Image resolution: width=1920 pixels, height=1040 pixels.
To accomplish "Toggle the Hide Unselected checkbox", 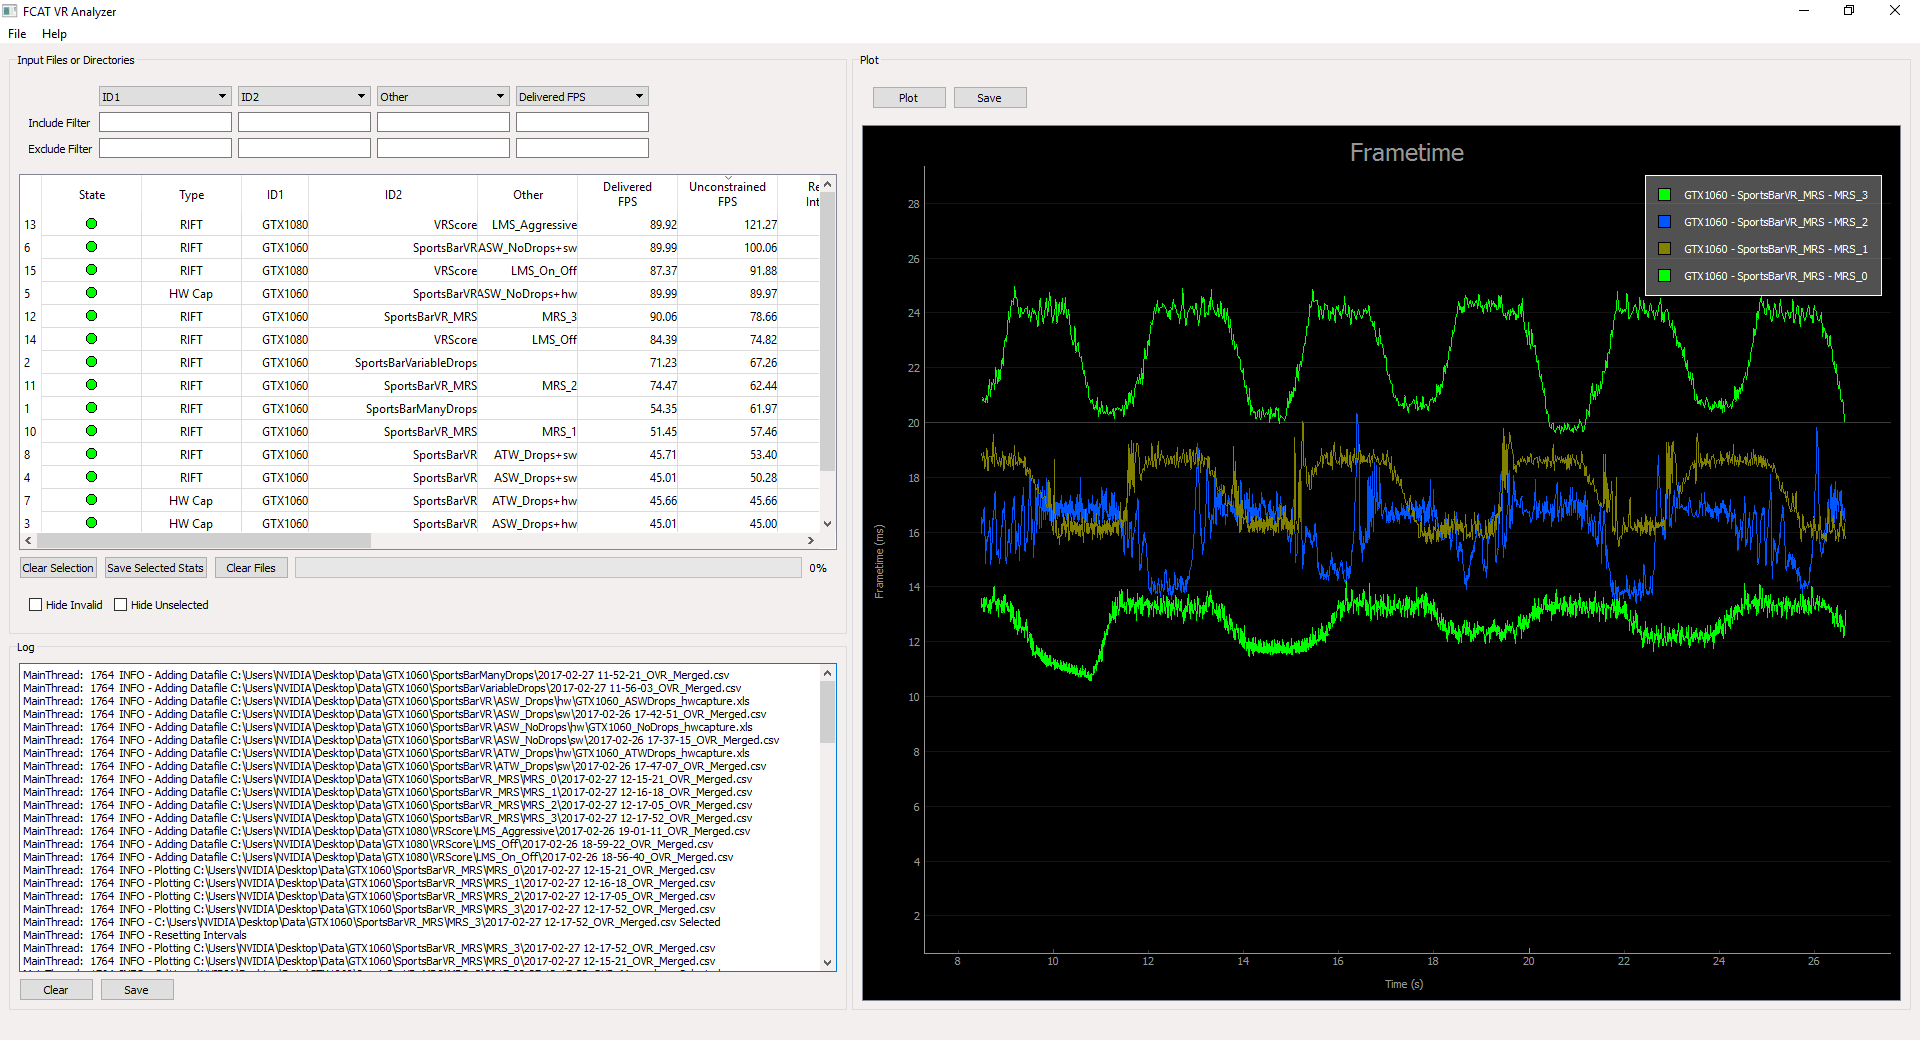I will 121,605.
